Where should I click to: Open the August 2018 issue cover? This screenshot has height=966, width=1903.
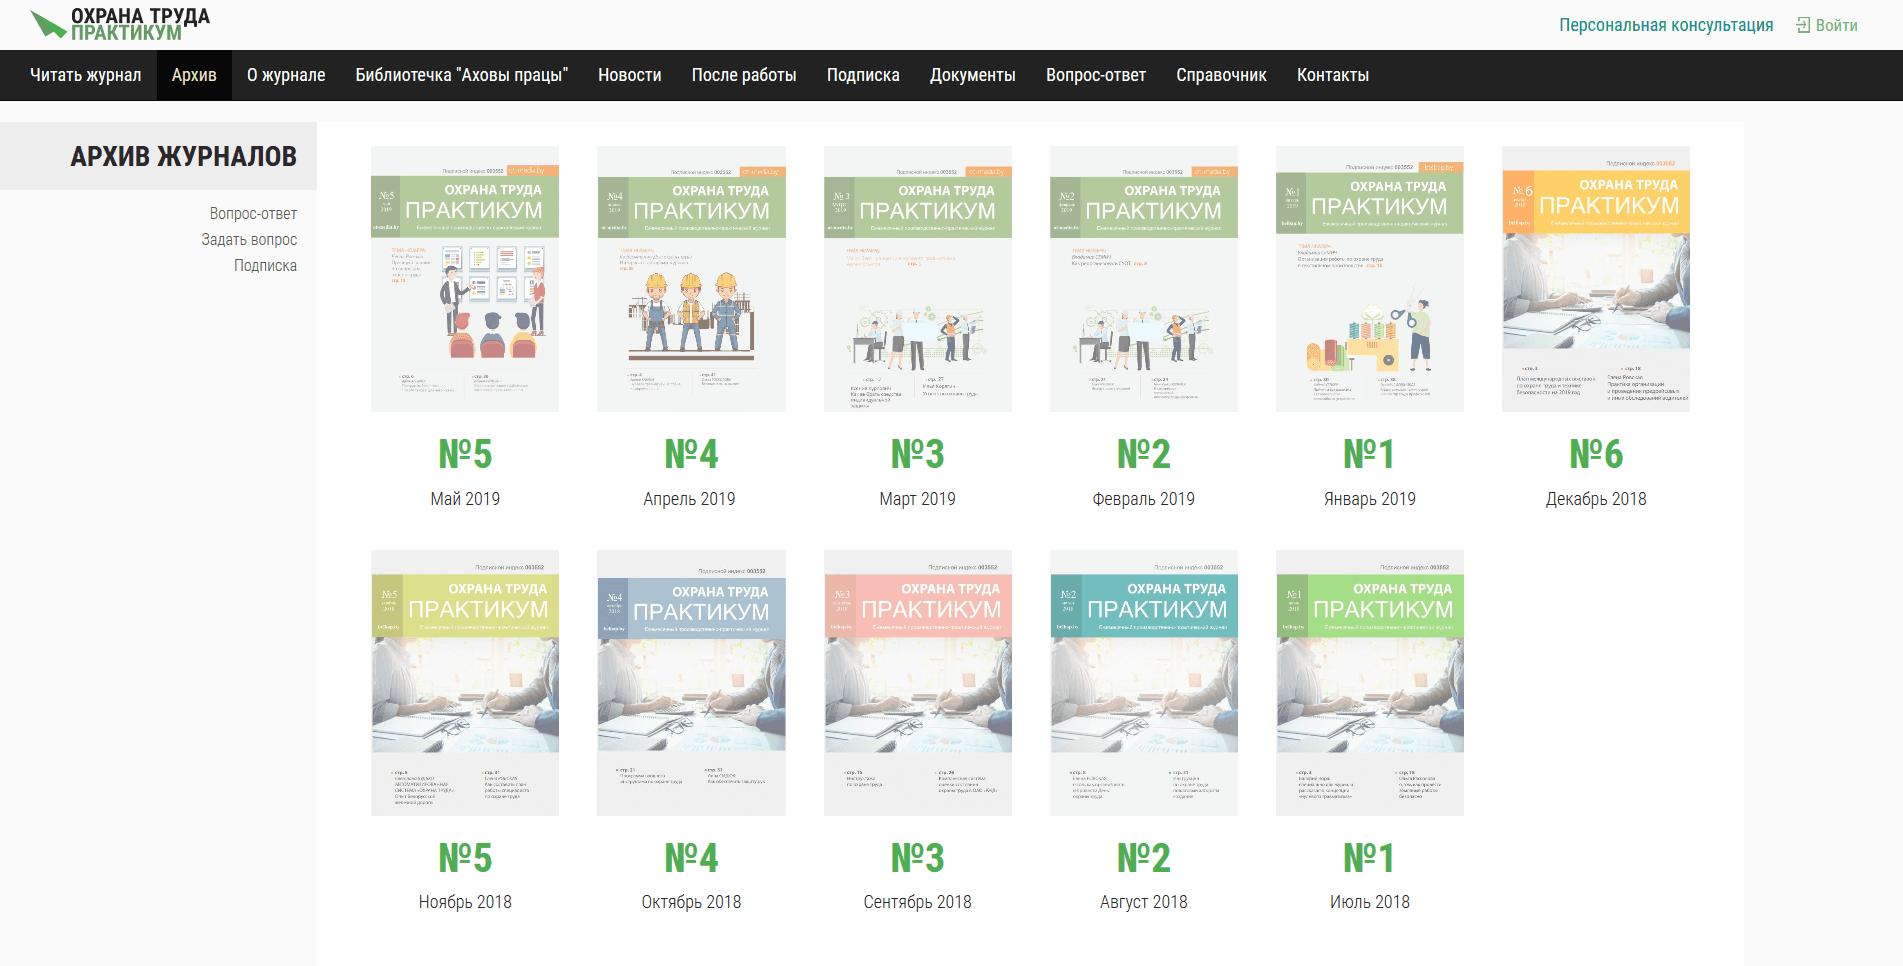point(1144,683)
